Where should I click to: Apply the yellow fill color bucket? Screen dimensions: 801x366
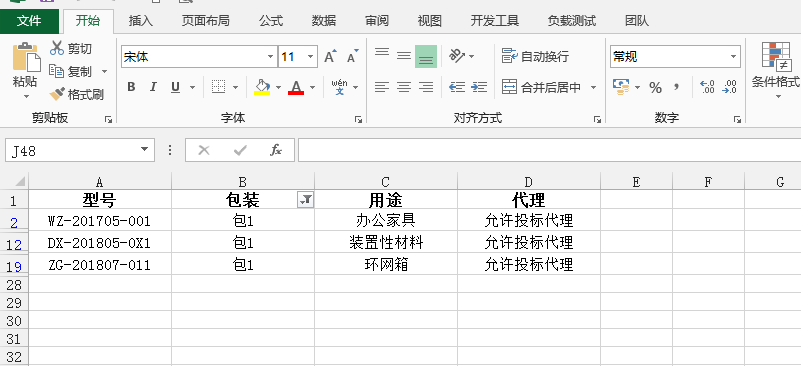[x=262, y=87]
